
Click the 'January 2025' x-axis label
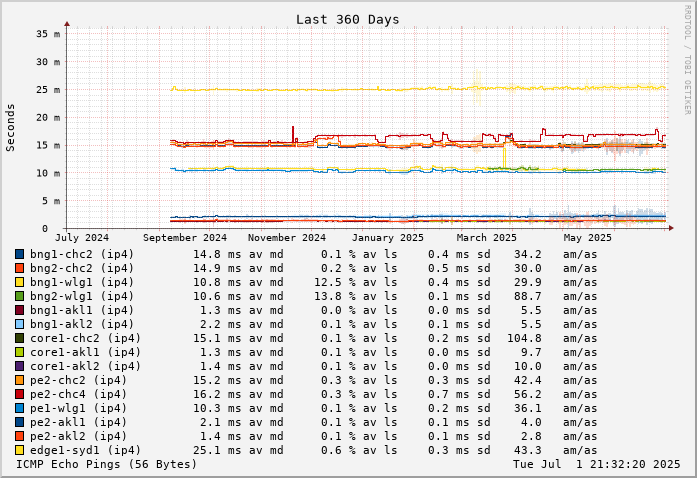388,238
